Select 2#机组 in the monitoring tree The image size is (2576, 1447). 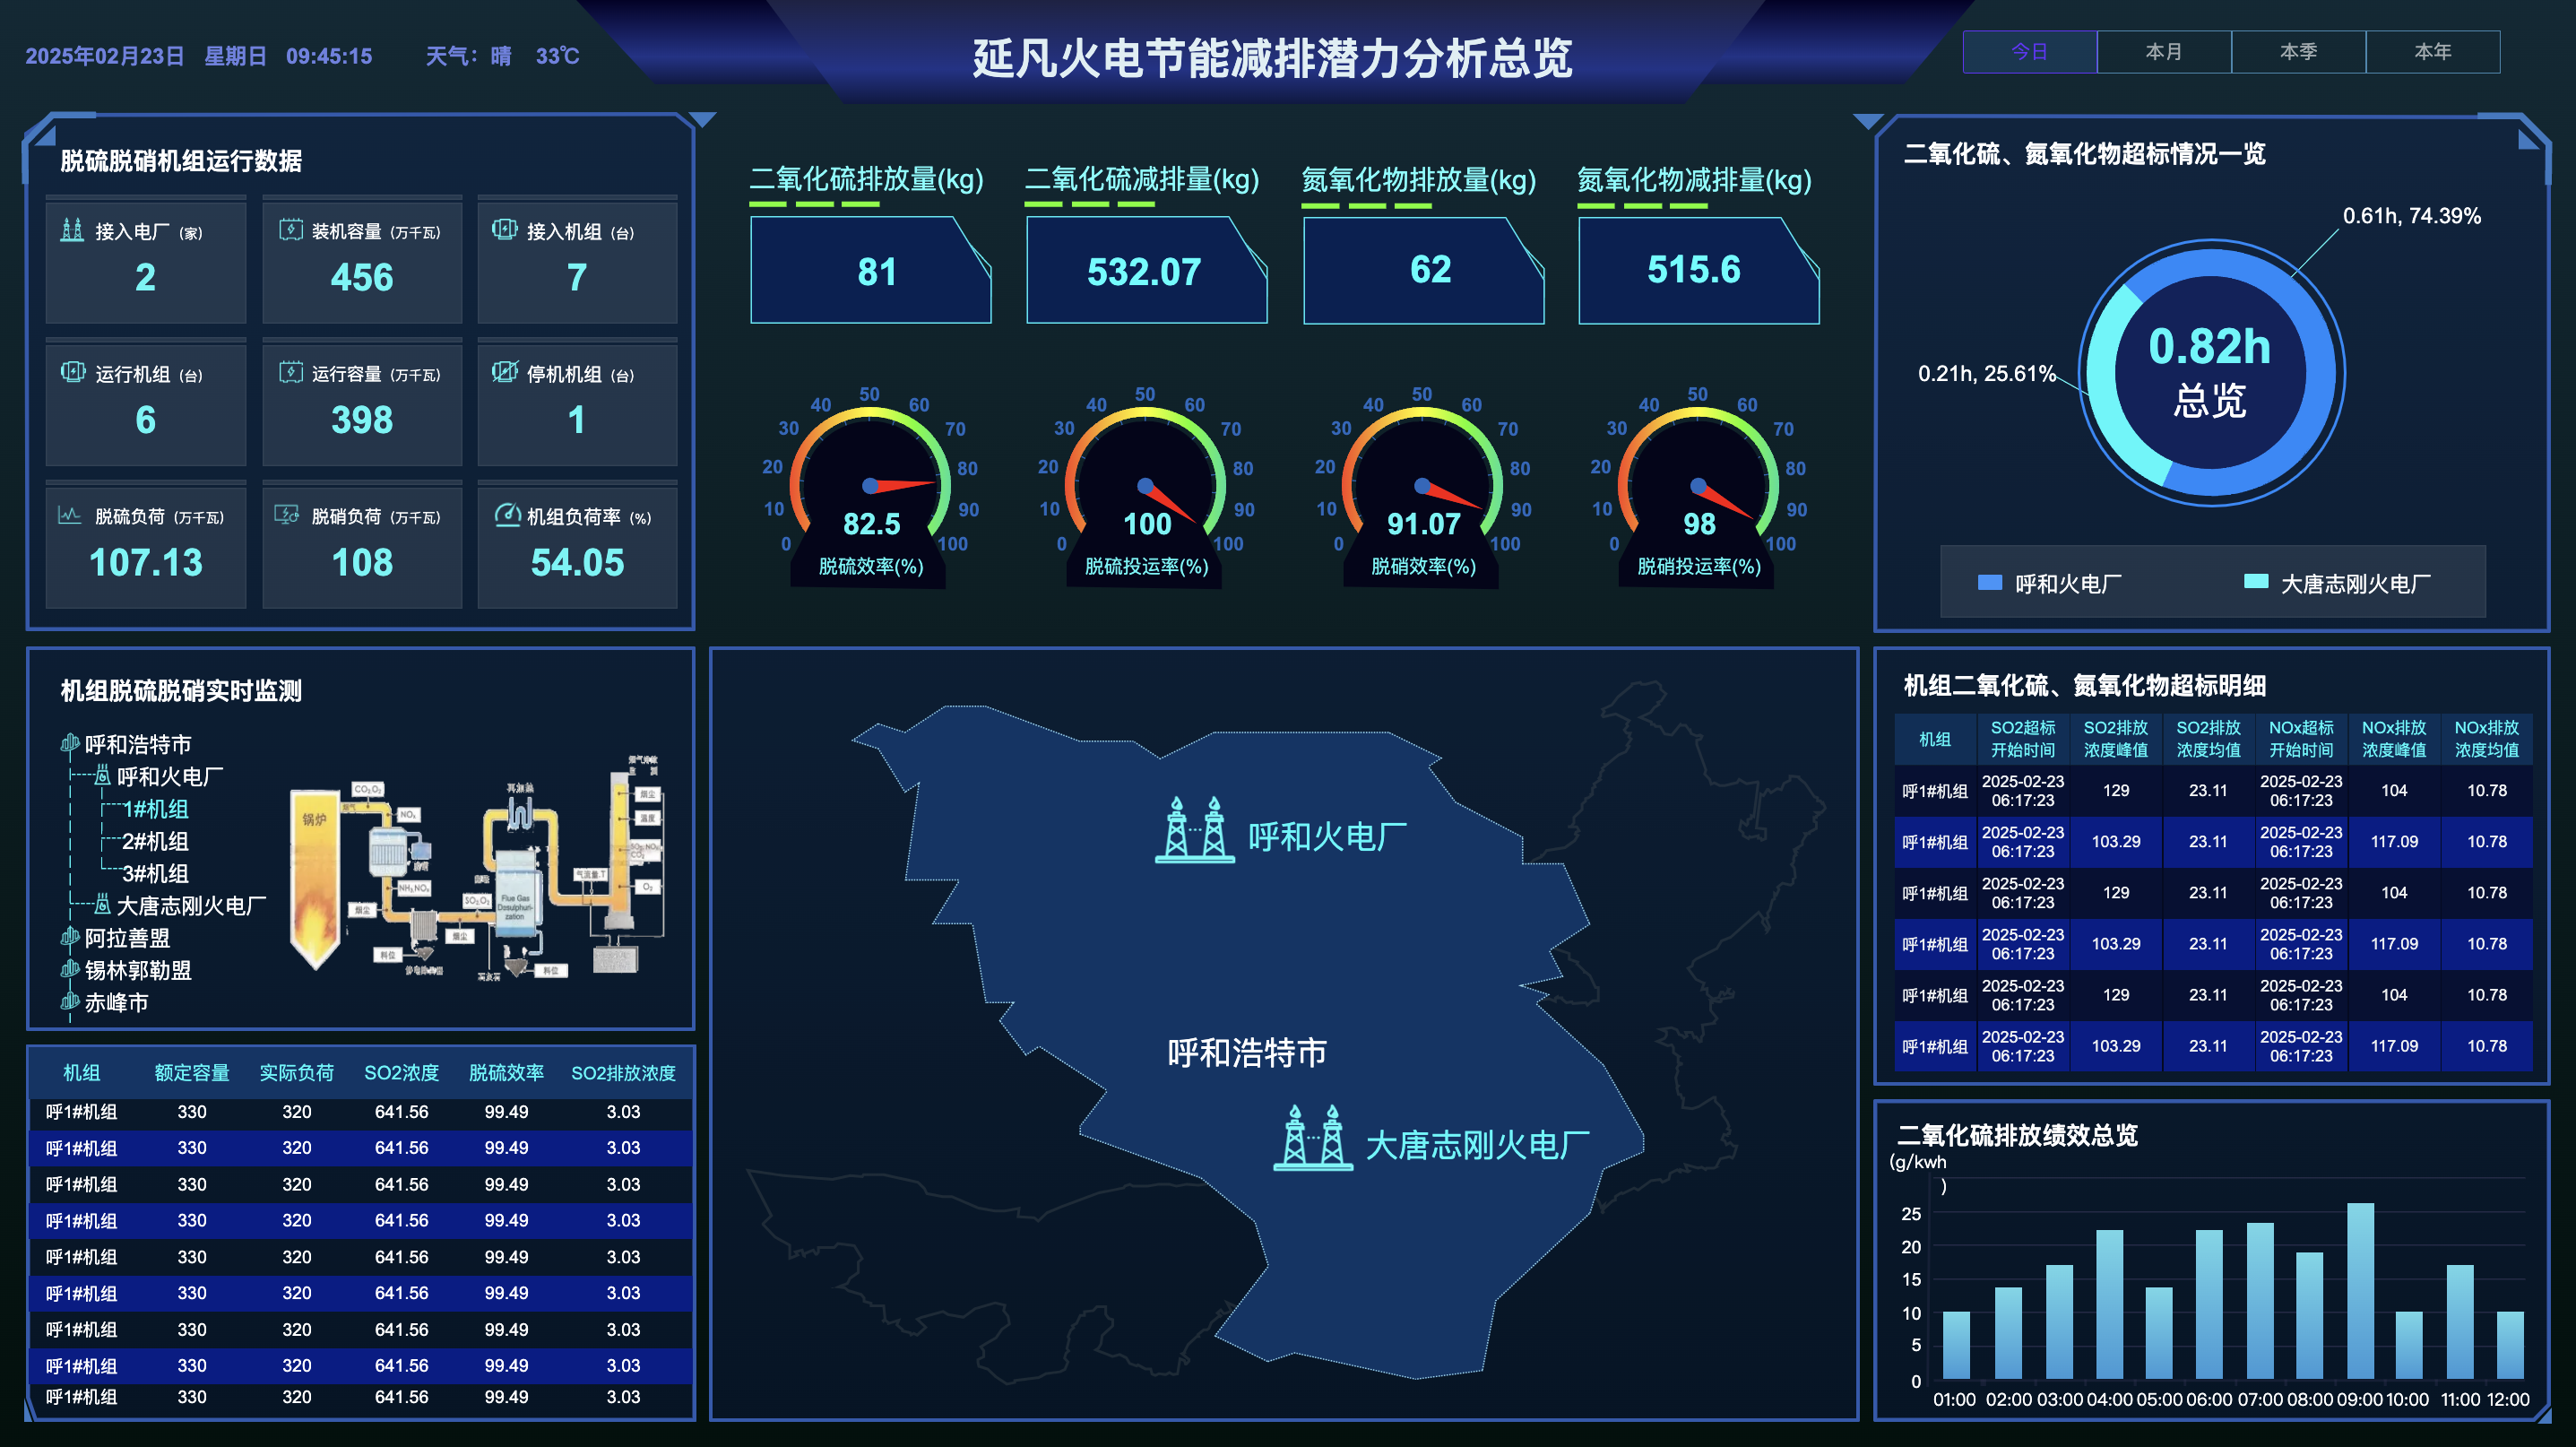point(154,841)
